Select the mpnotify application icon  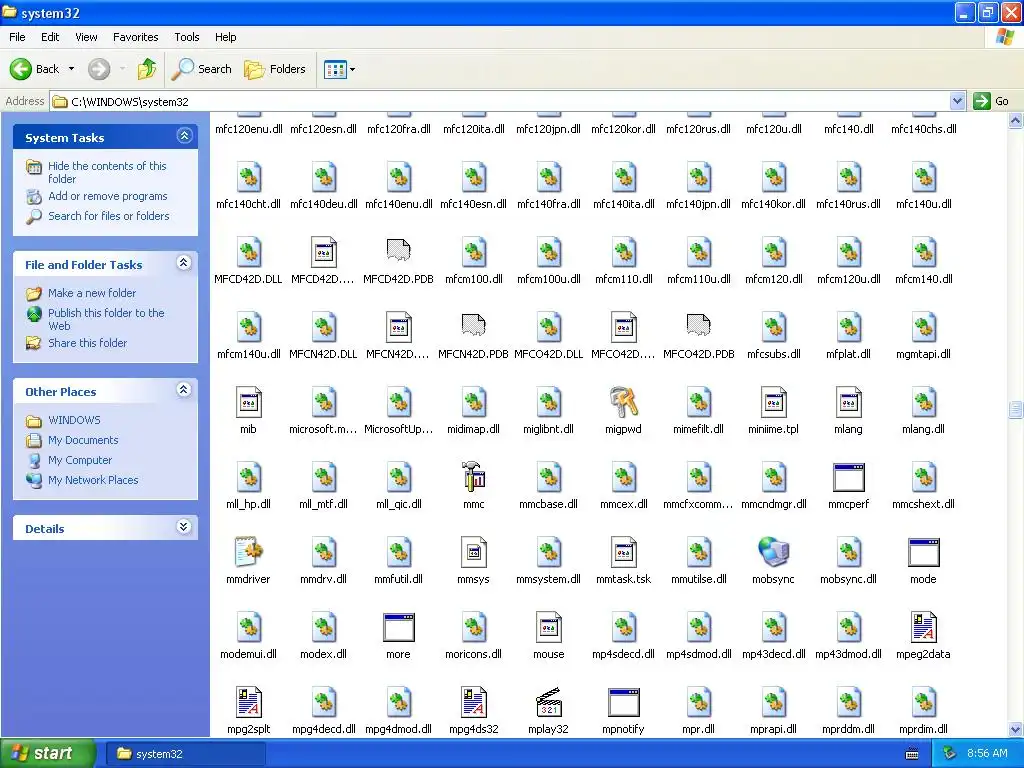[623, 703]
